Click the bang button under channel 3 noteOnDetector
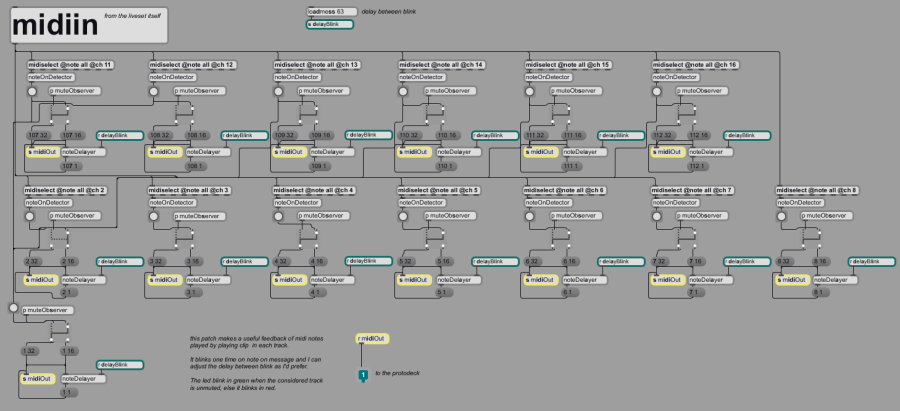900x411 pixels. click(x=155, y=216)
